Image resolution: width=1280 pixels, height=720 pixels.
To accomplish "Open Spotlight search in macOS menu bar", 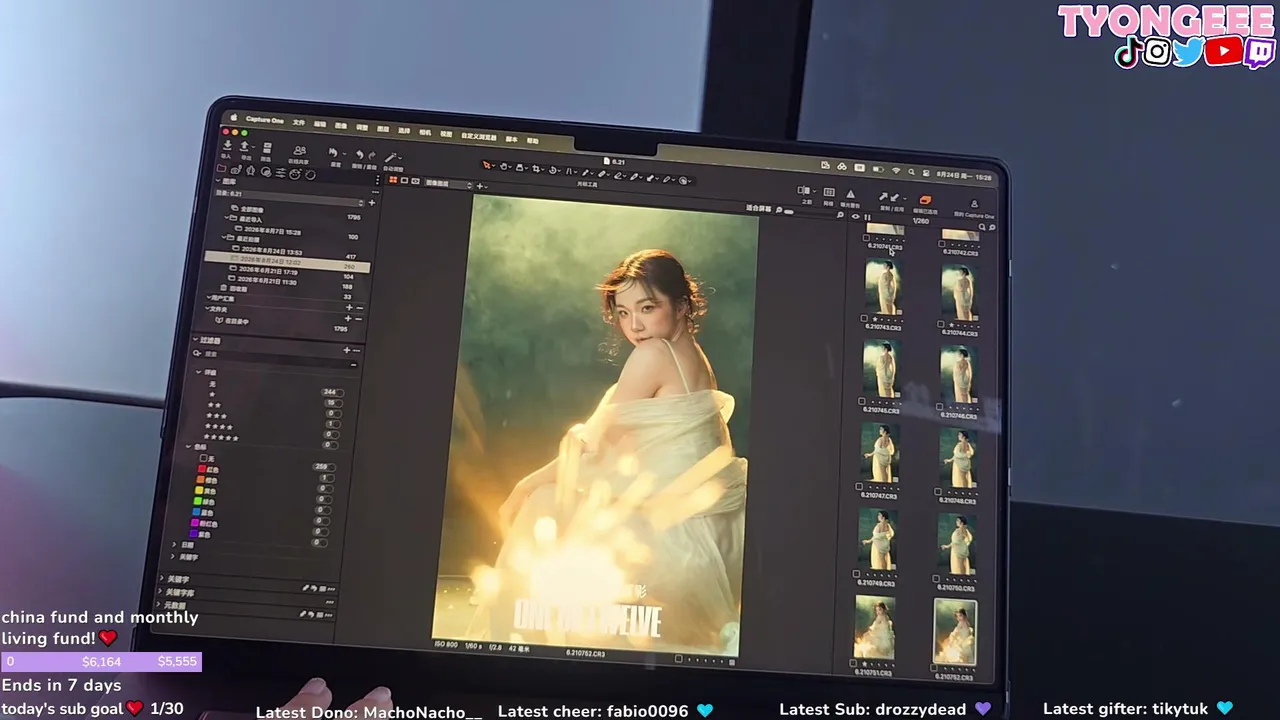I will click(912, 172).
